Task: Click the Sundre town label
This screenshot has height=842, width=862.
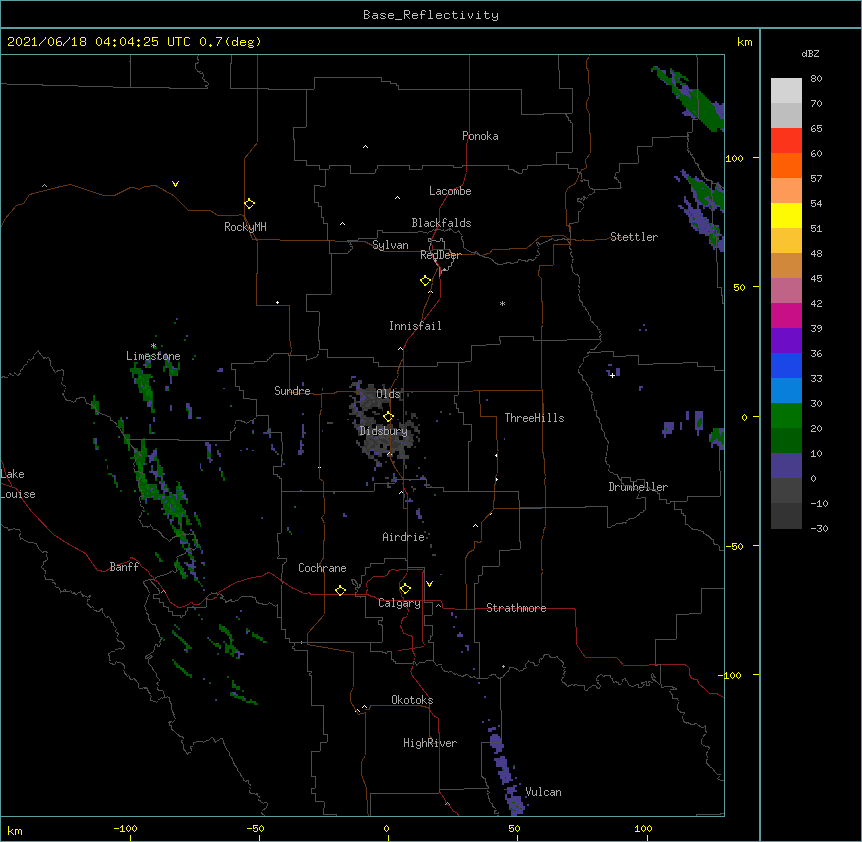Action: point(292,391)
